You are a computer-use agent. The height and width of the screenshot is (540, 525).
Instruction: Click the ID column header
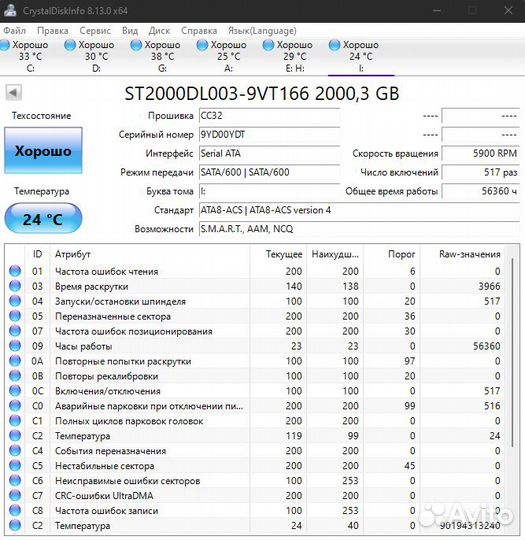coord(38,254)
